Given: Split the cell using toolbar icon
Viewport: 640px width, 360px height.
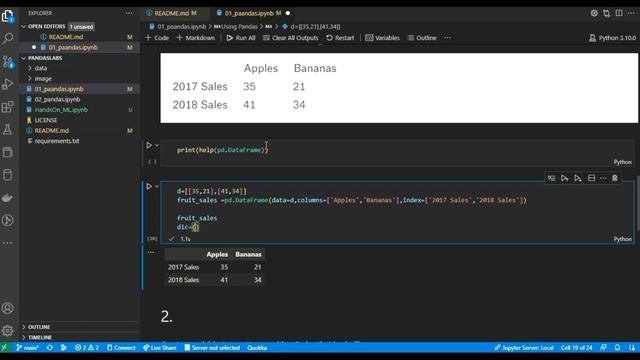Looking at the screenshot, I should point(591,178).
